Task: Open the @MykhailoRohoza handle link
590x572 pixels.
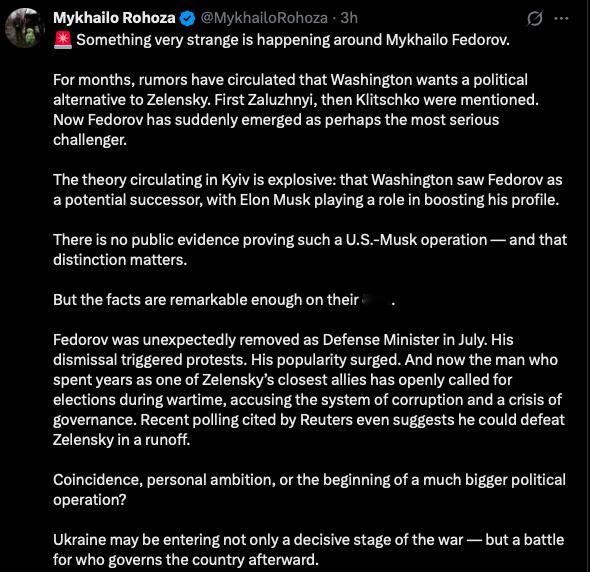Action: (x=264, y=18)
